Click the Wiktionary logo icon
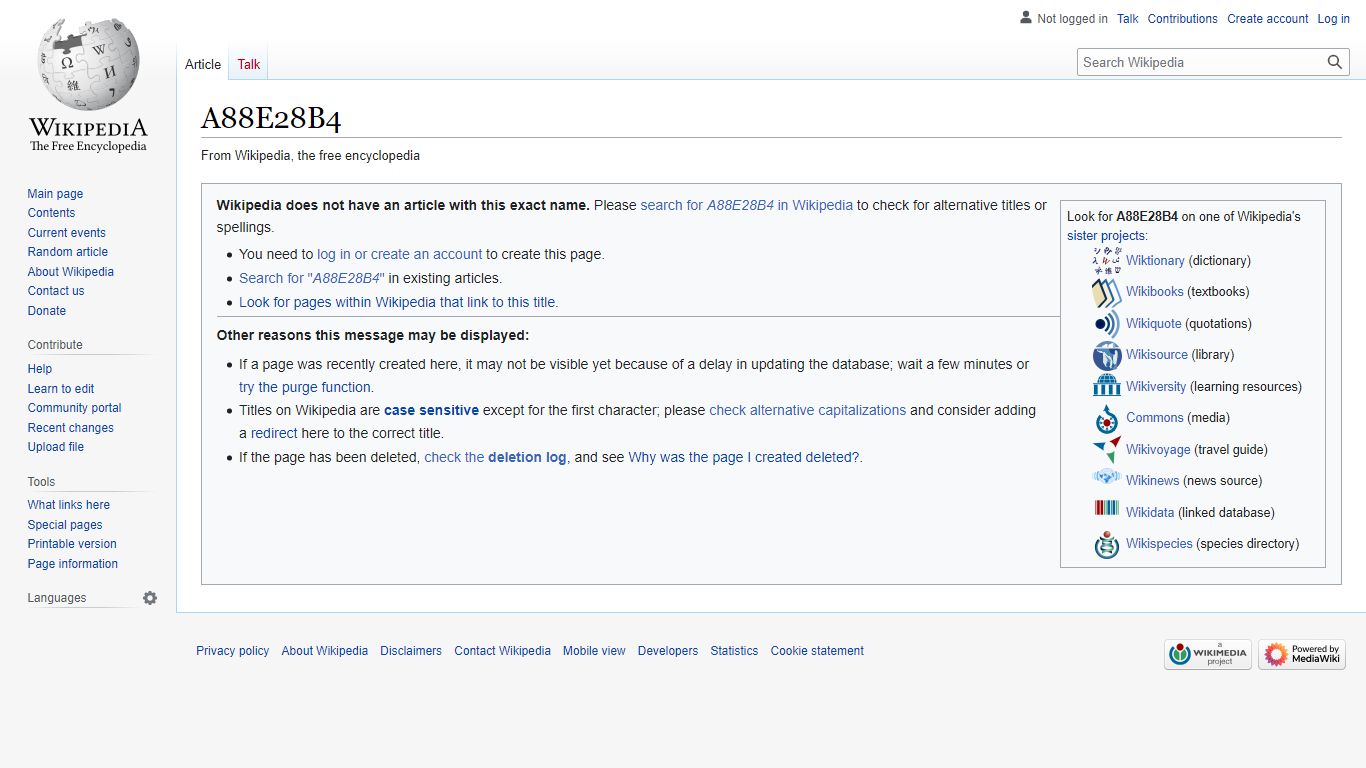The width and height of the screenshot is (1366, 768). click(x=1107, y=260)
